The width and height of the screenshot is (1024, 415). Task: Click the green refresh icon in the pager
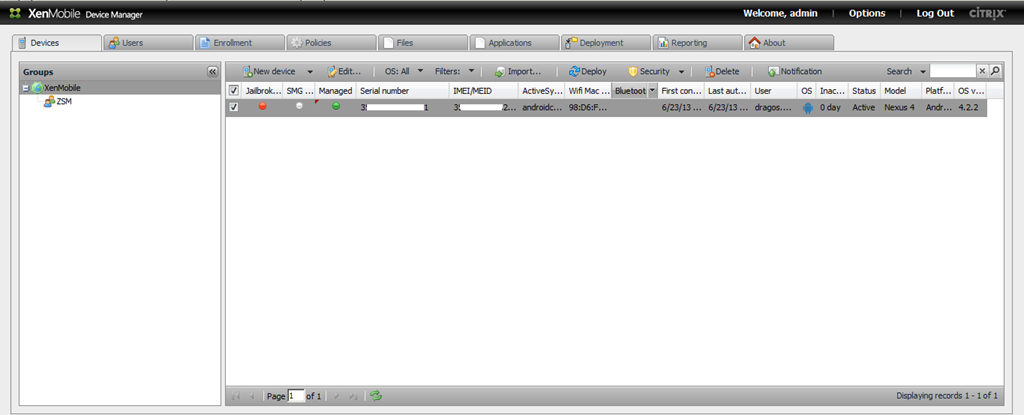coord(376,396)
